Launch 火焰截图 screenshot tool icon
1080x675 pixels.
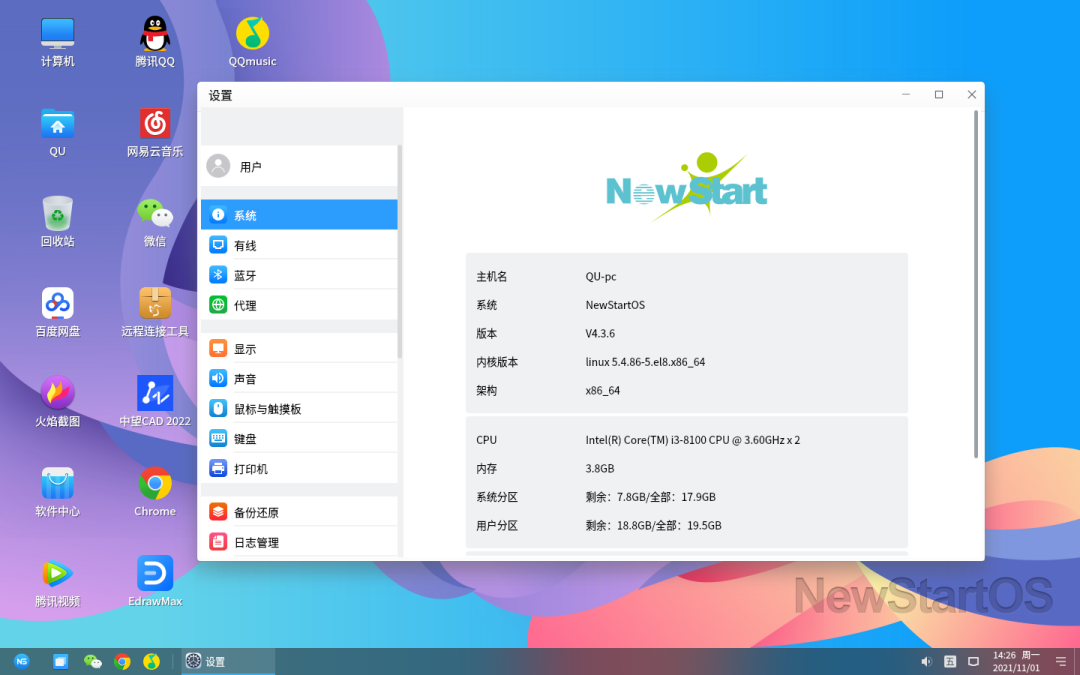pyautogui.click(x=57, y=402)
